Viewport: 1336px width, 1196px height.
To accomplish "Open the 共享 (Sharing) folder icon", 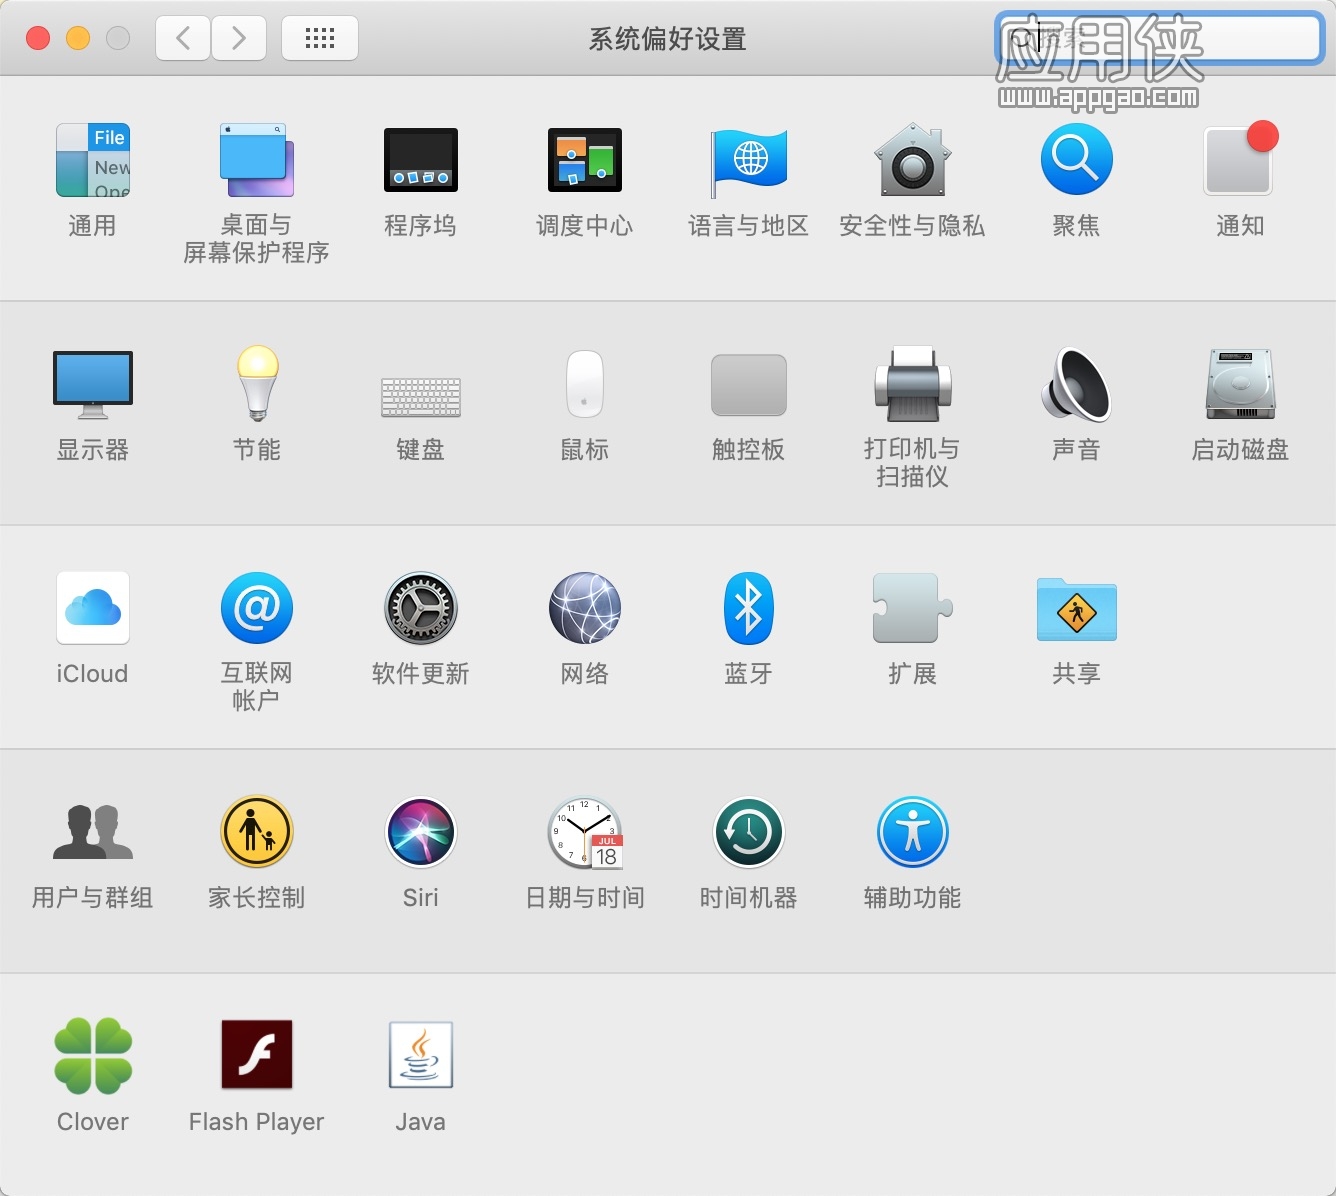I will (1077, 609).
